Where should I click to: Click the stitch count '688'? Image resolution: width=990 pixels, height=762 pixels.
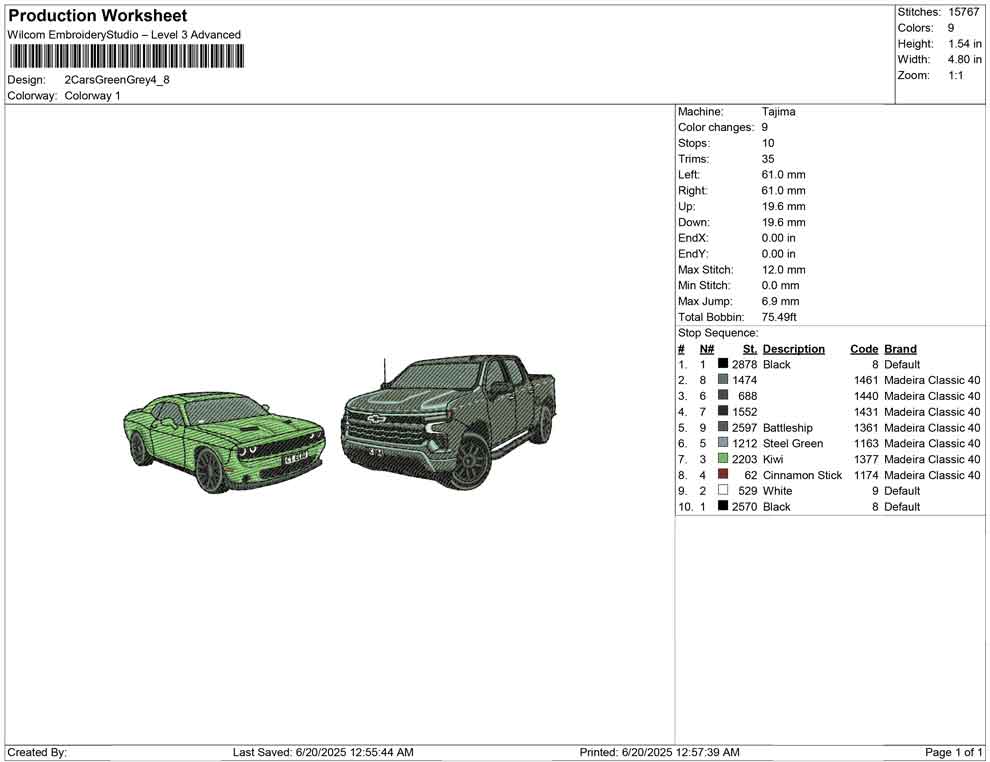point(748,396)
